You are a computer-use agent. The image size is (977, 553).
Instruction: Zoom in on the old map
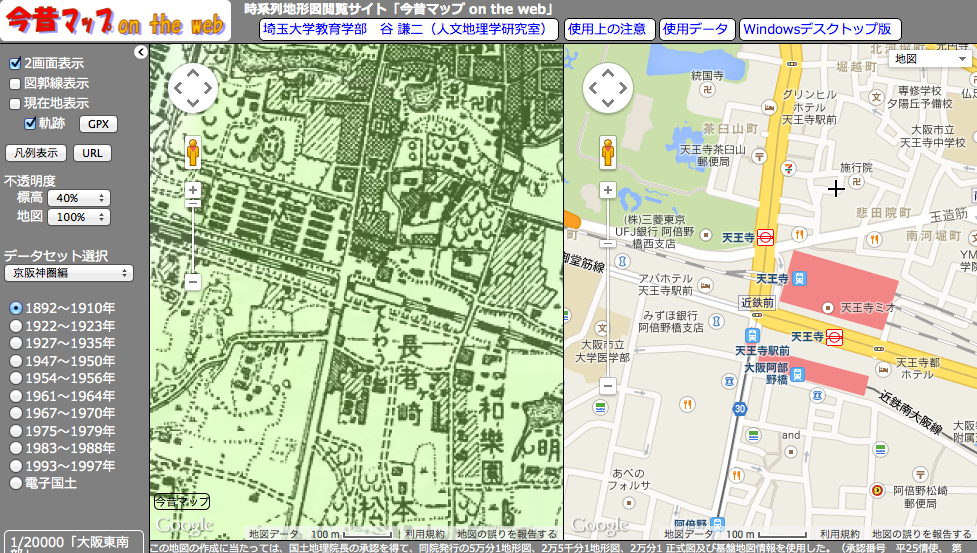click(193, 190)
